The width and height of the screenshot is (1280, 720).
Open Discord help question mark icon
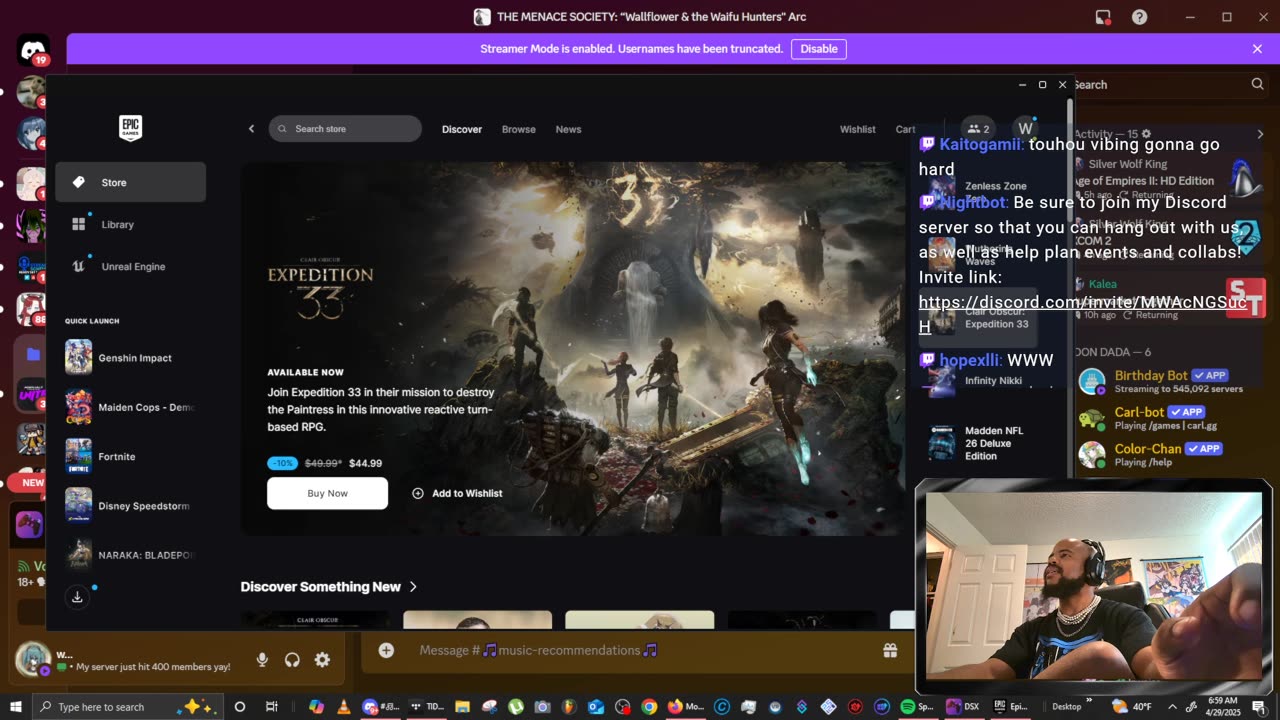tap(1139, 17)
